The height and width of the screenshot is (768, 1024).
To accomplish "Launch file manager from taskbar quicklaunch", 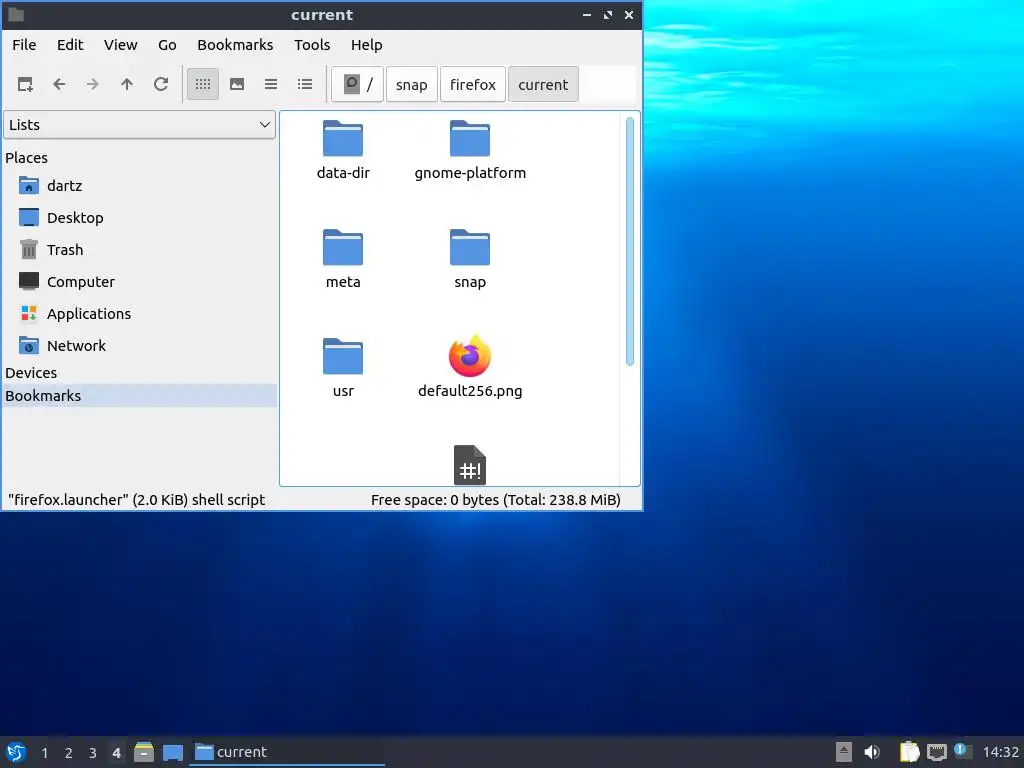I will 144,752.
